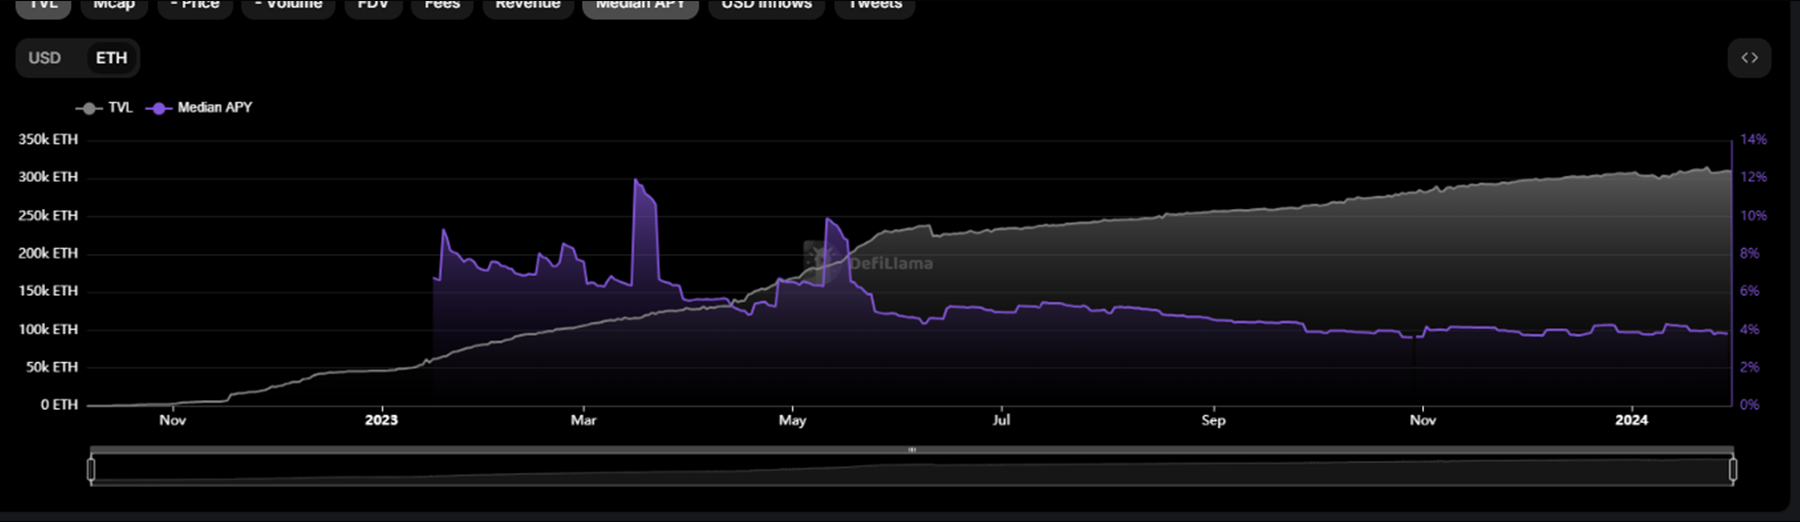The width and height of the screenshot is (1800, 522).
Task: Turn on the Revenue metric
Action: tap(528, 6)
